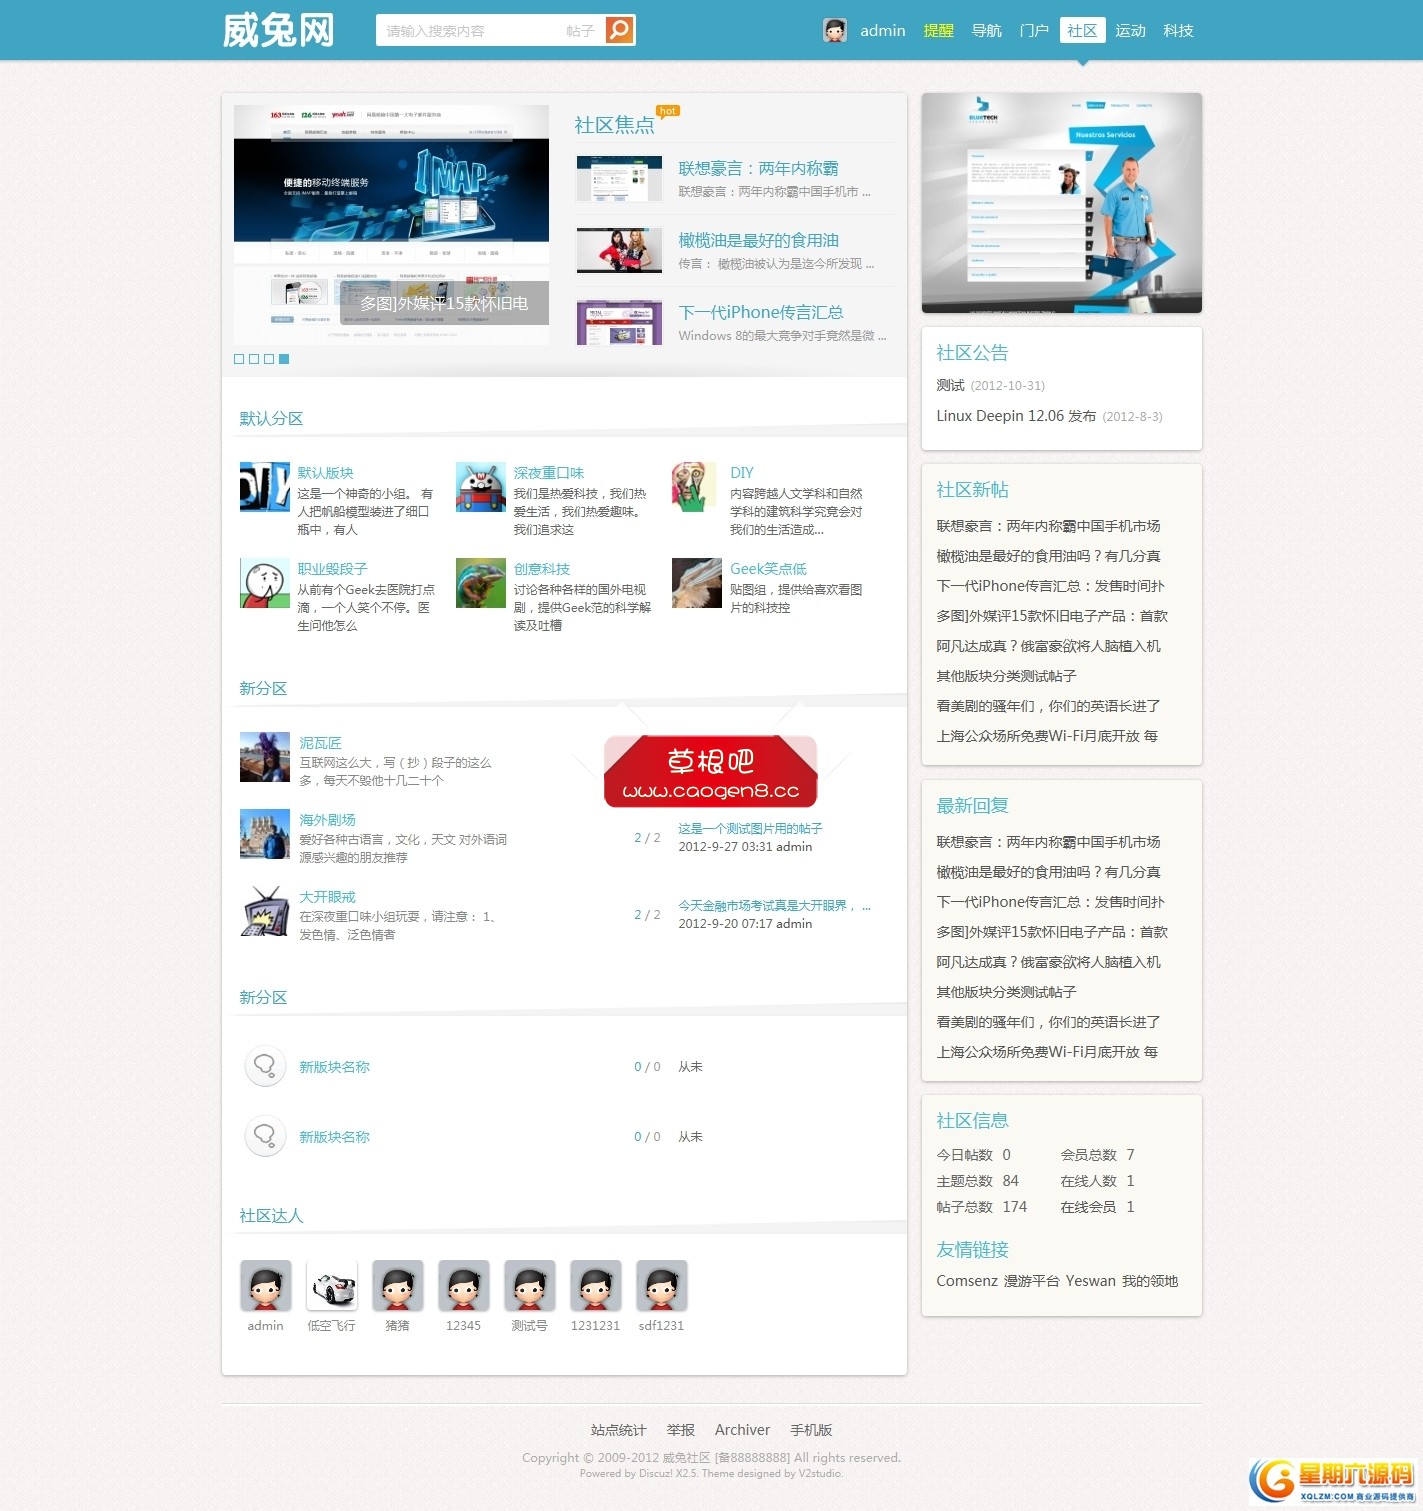This screenshot has width=1423, height=1511.
Task: Open the 提醒 notifications menu
Action: (x=938, y=31)
